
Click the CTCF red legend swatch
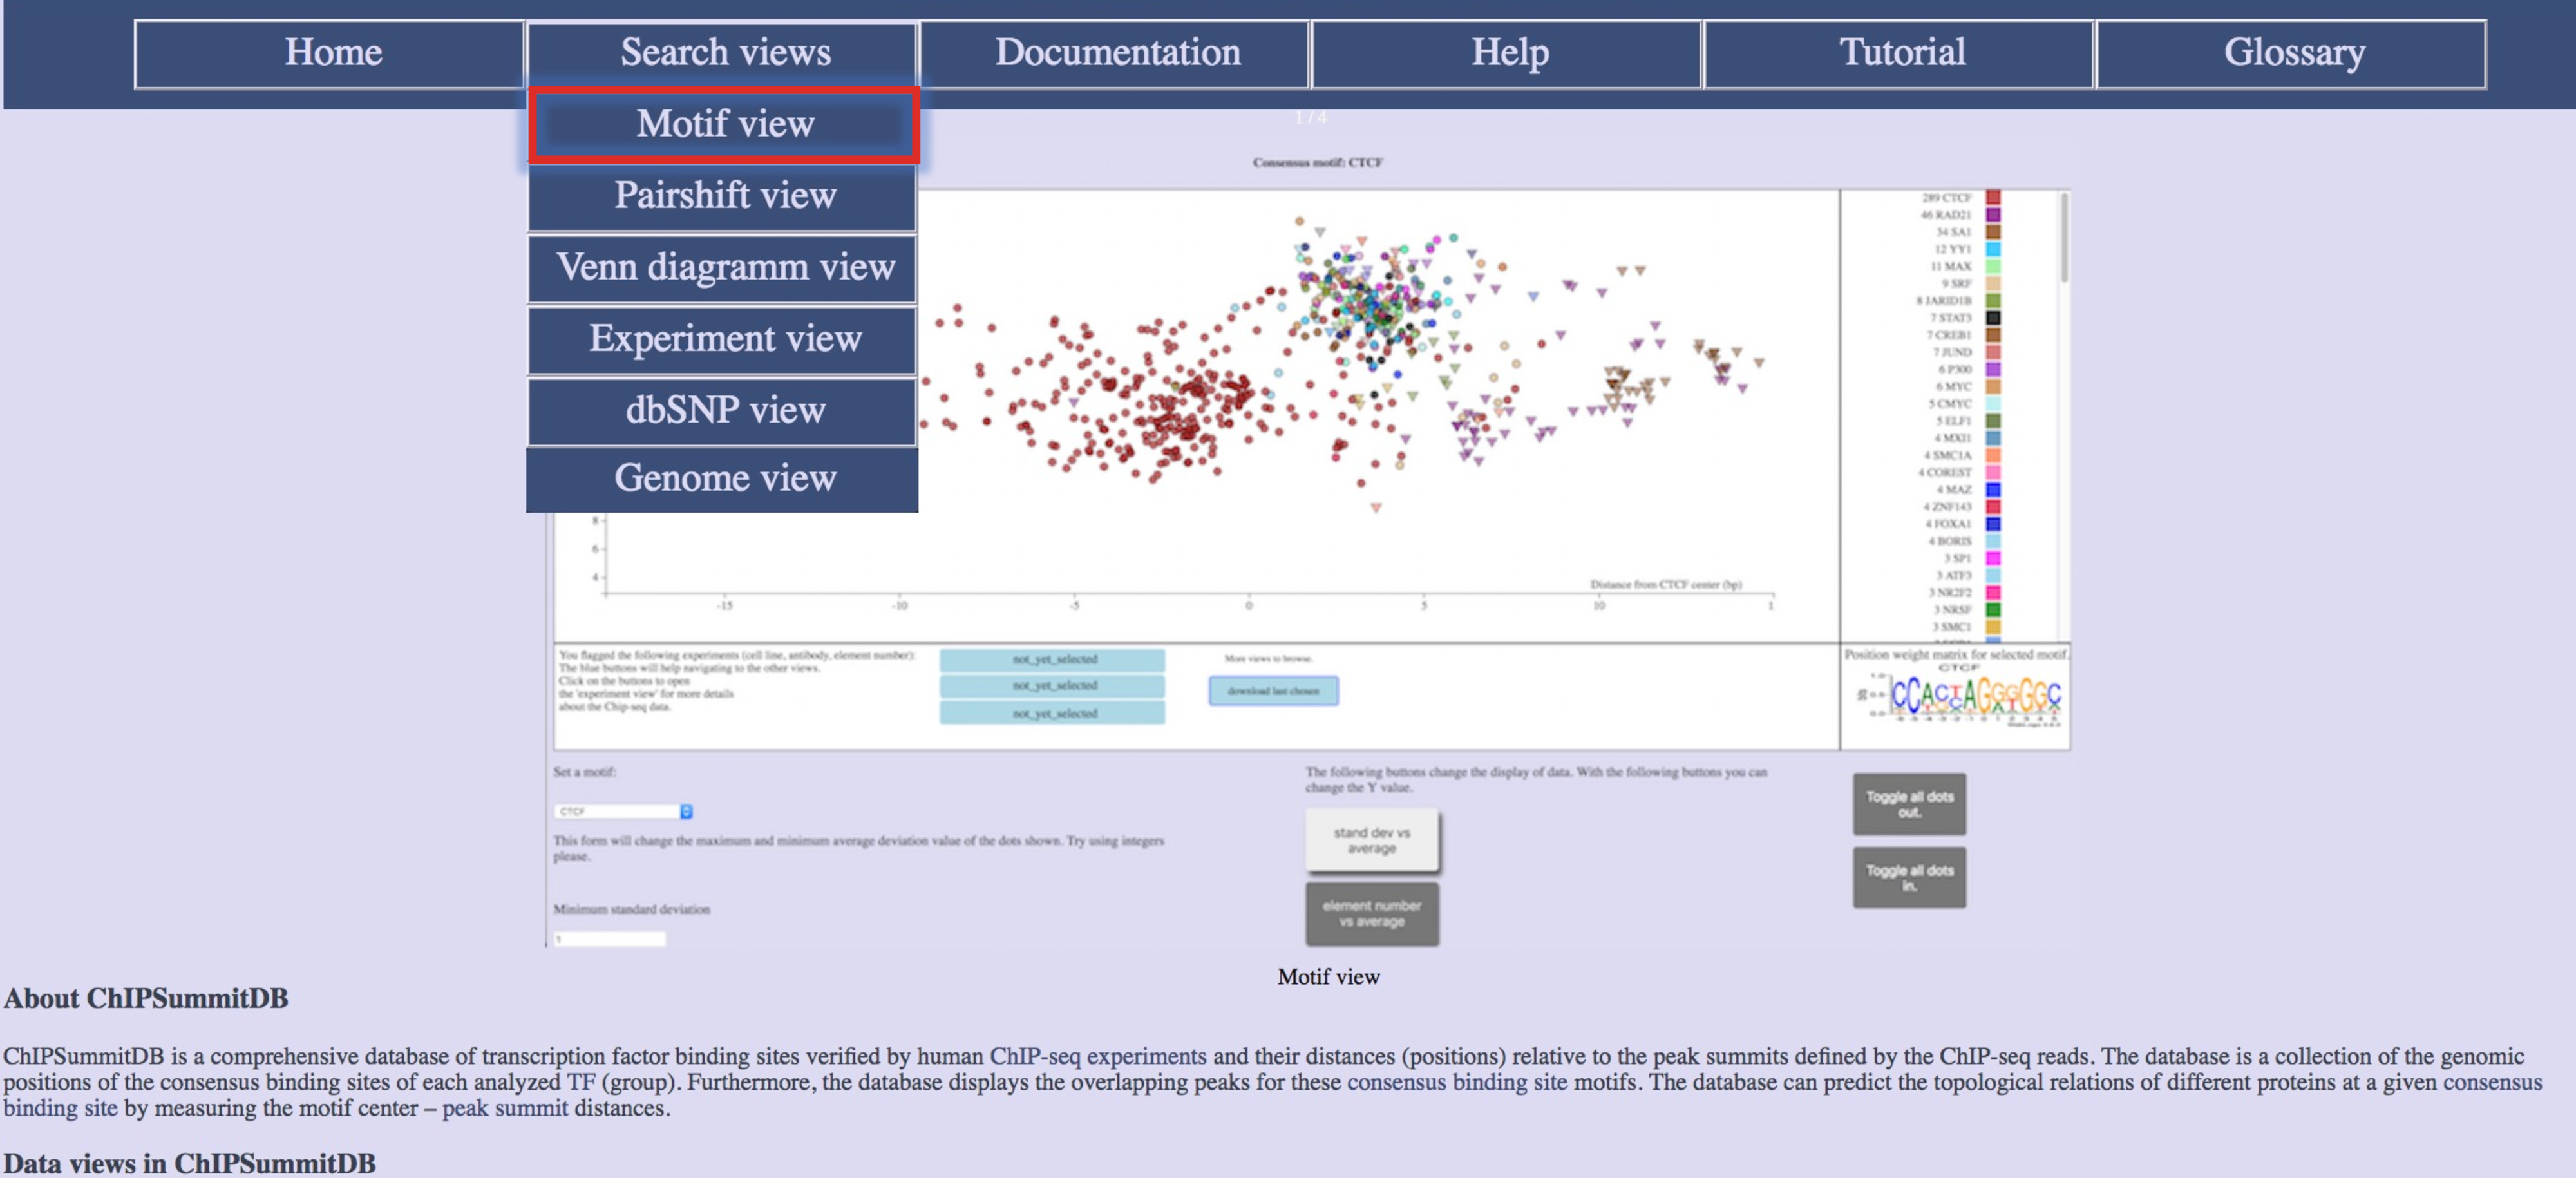[1992, 198]
